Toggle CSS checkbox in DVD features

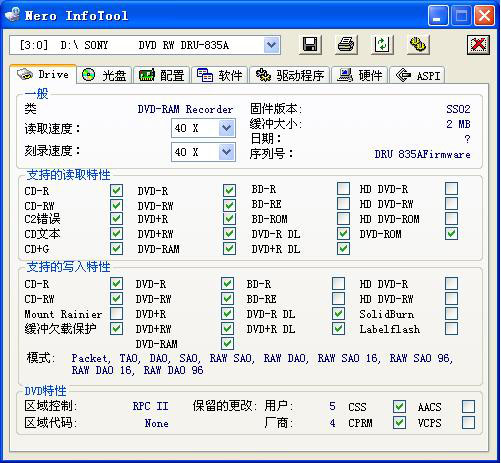click(x=399, y=406)
